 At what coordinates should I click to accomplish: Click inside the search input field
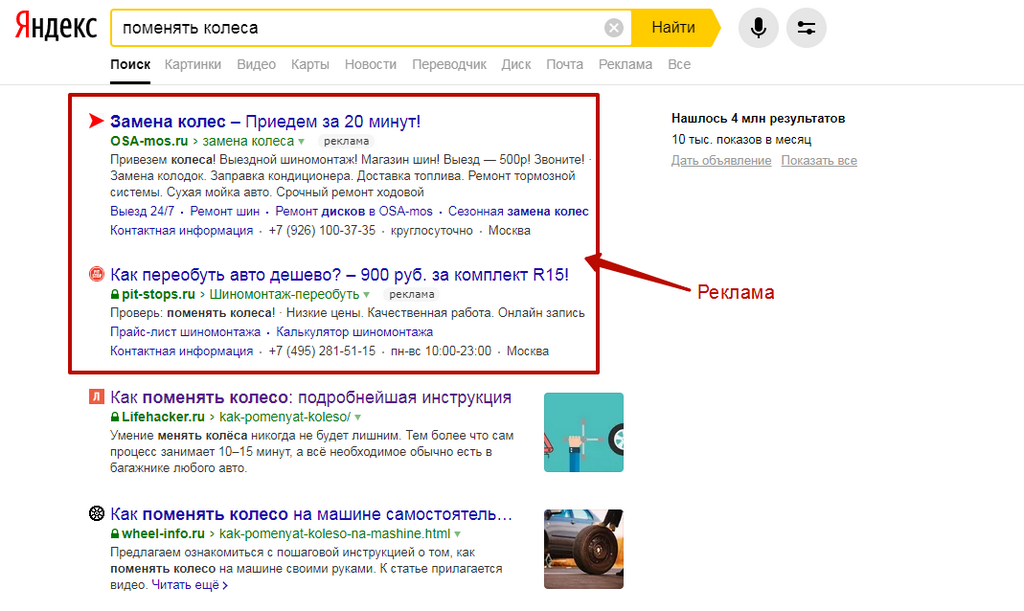point(359,28)
